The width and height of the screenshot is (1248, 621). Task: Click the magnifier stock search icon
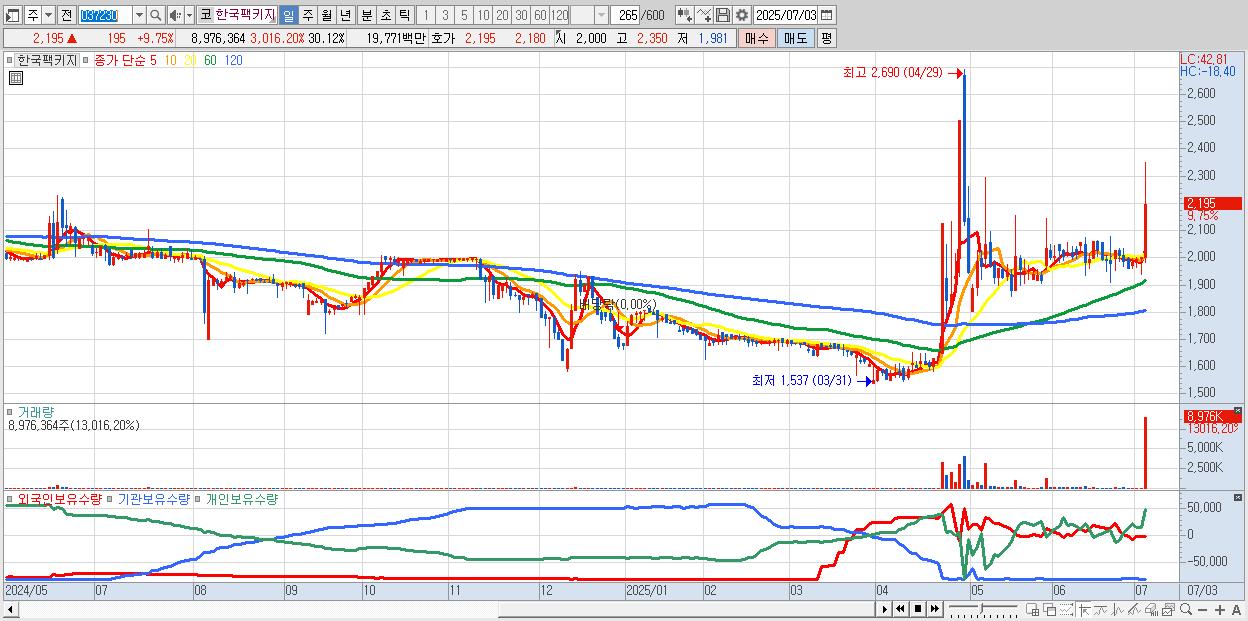[156, 15]
